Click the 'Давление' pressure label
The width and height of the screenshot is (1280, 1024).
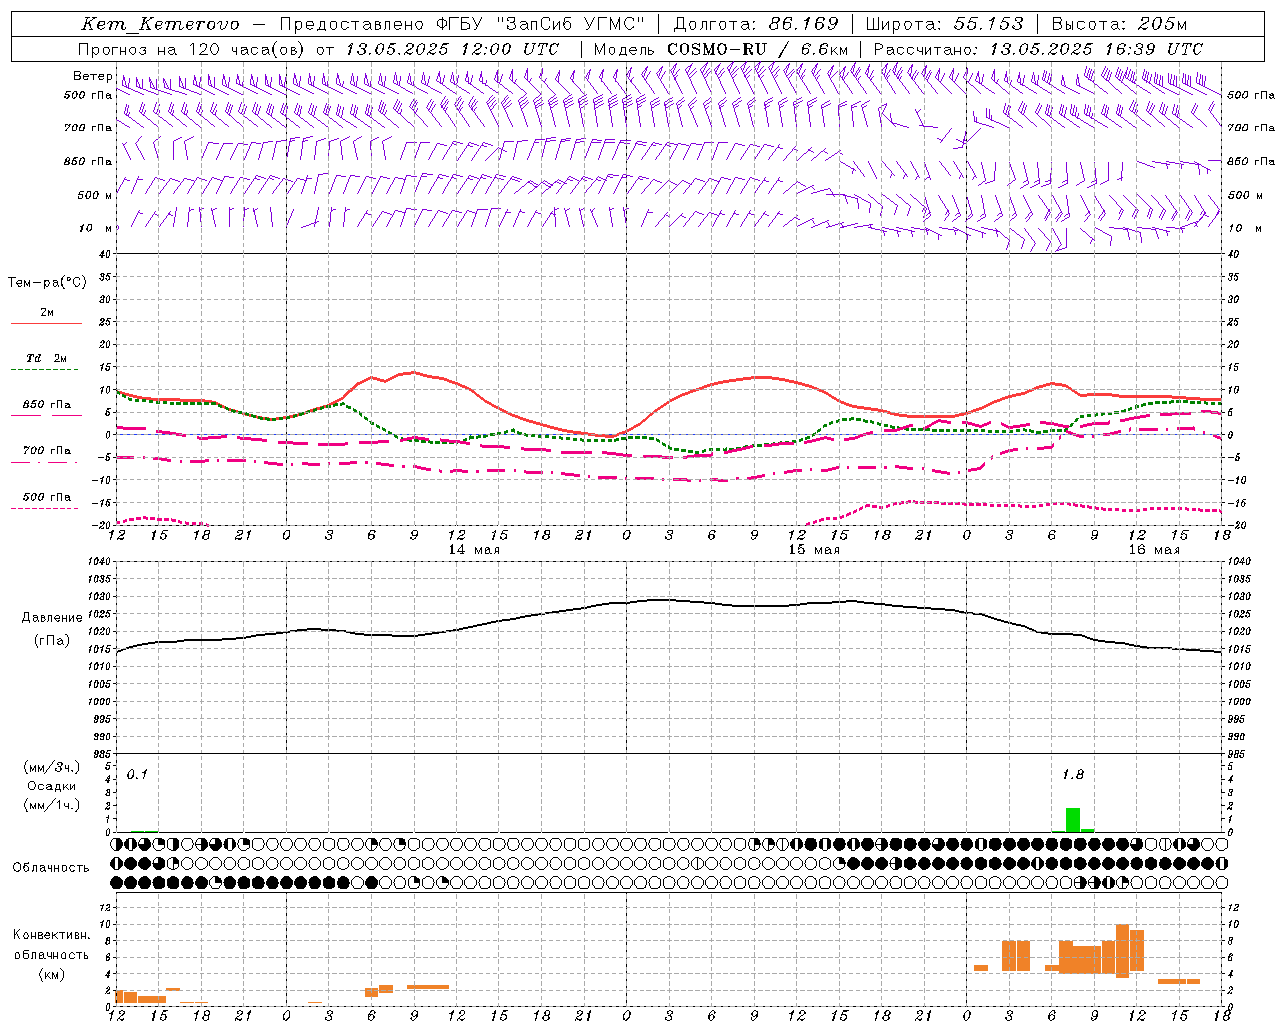(52, 618)
